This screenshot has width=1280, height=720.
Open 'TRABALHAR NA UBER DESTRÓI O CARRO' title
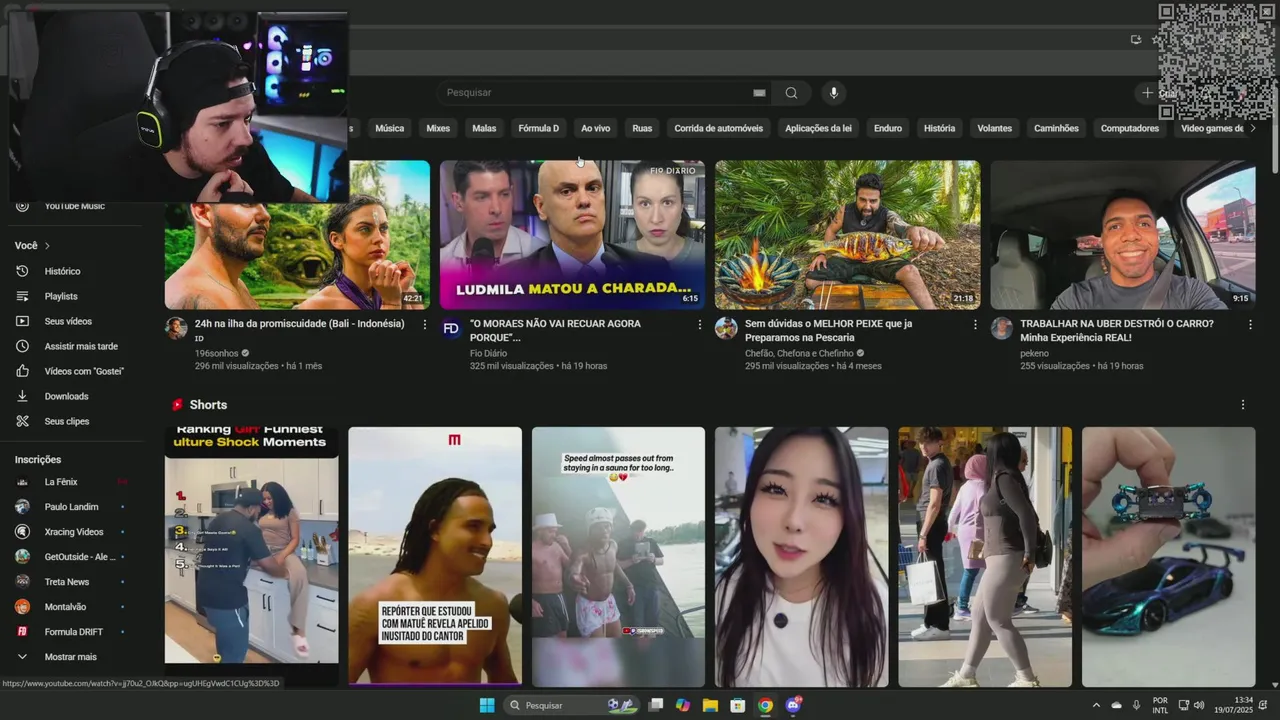tap(1117, 330)
